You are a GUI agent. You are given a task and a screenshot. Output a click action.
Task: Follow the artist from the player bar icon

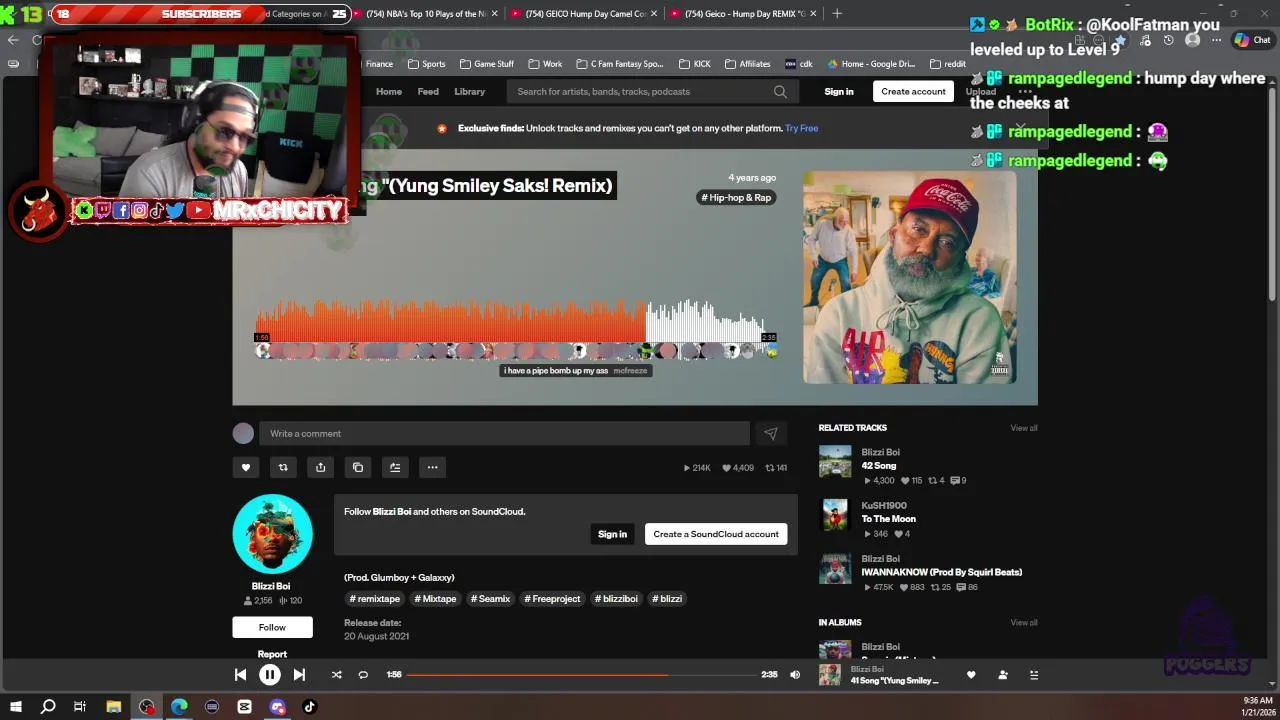[1003, 675]
